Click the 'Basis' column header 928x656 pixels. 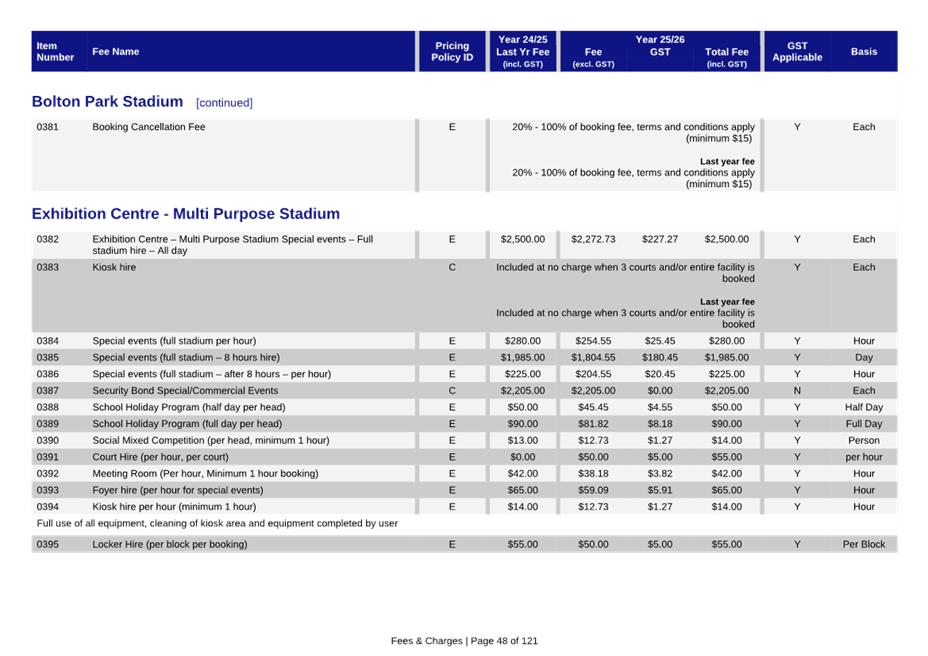pyautogui.click(x=864, y=52)
